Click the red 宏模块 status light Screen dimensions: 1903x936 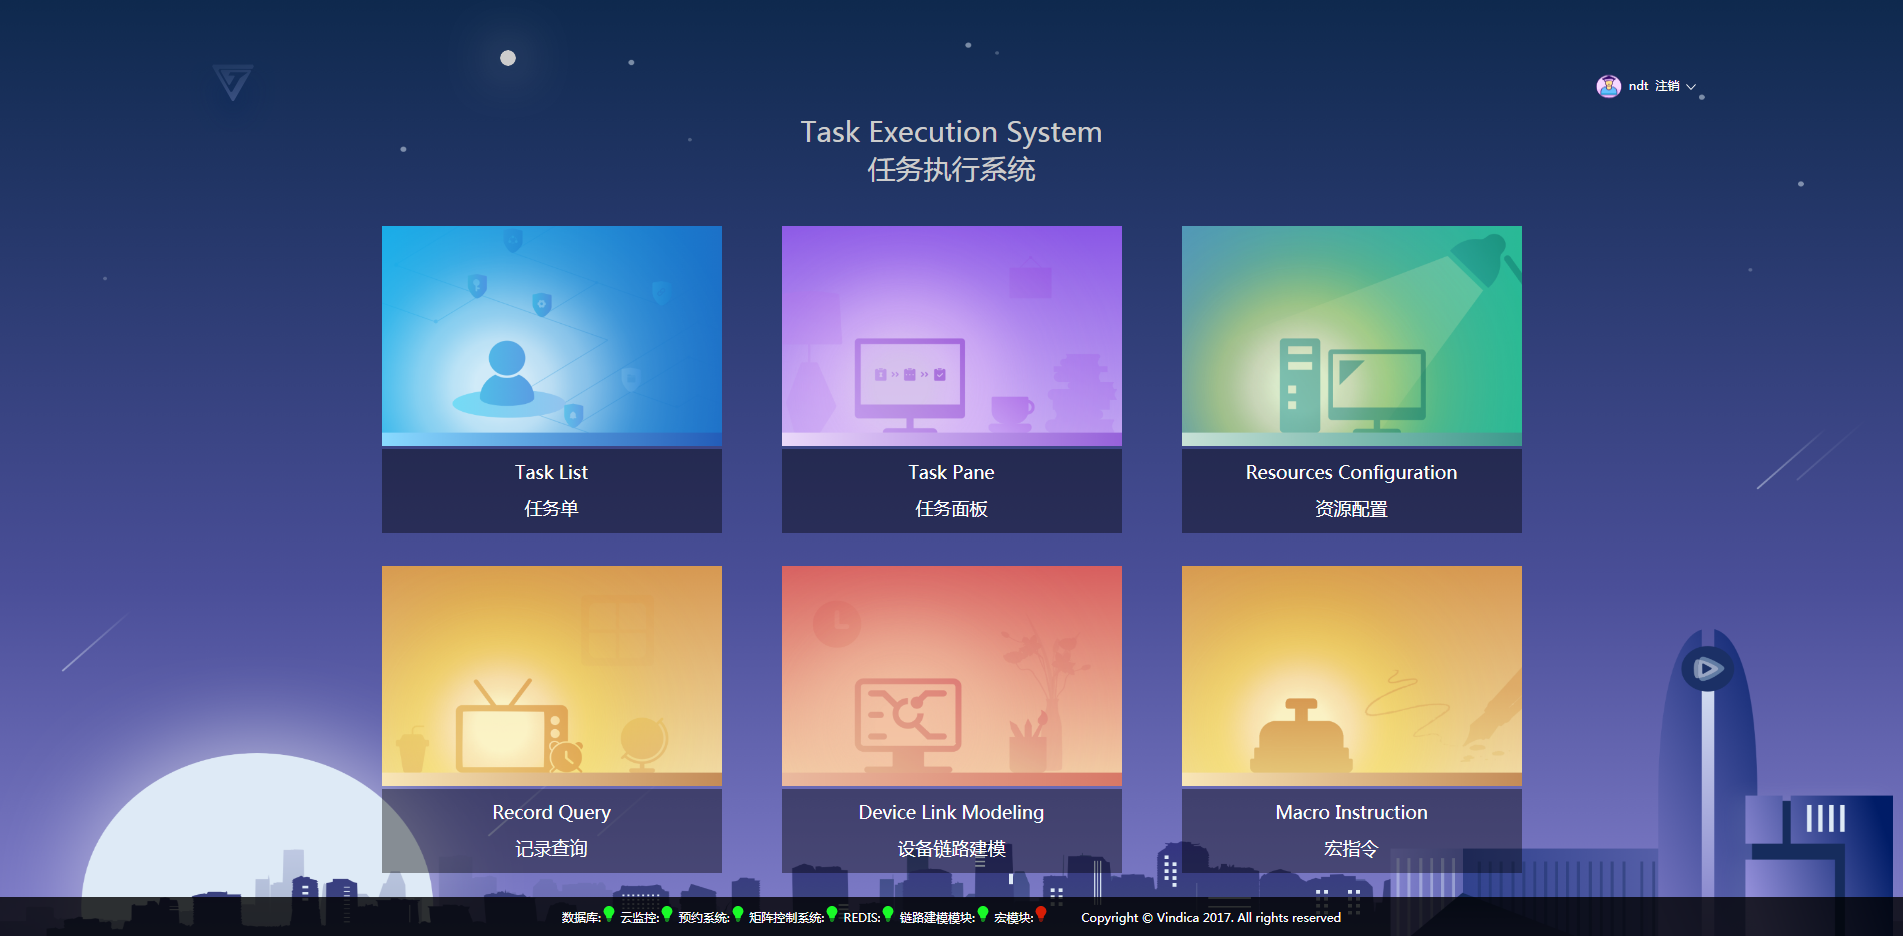1041,914
